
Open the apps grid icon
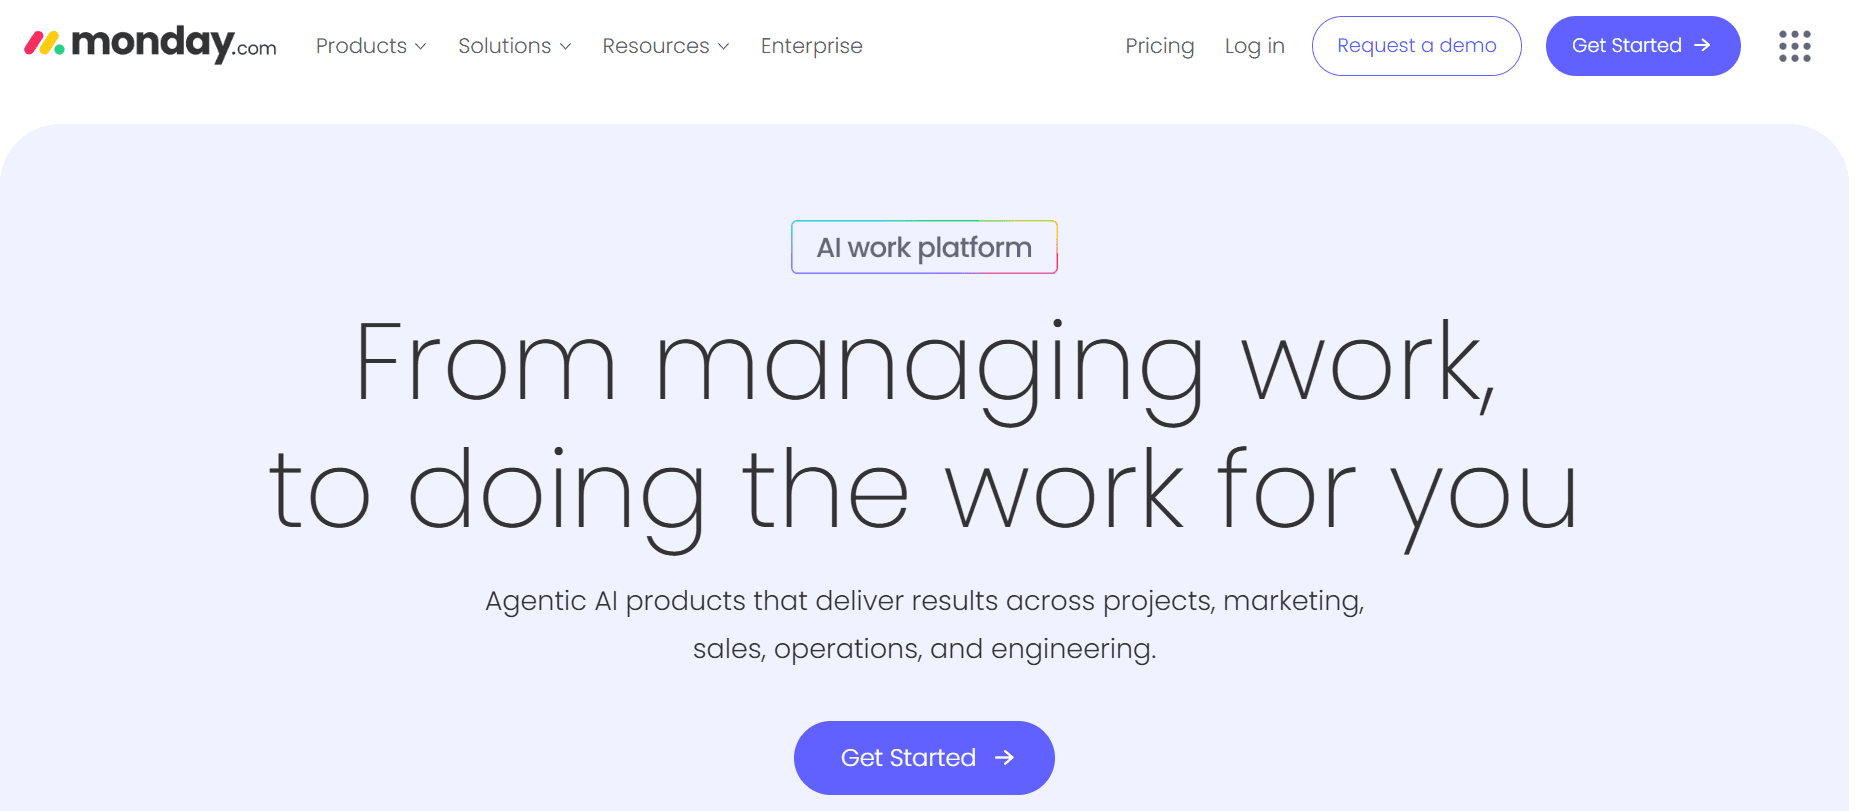click(1795, 46)
